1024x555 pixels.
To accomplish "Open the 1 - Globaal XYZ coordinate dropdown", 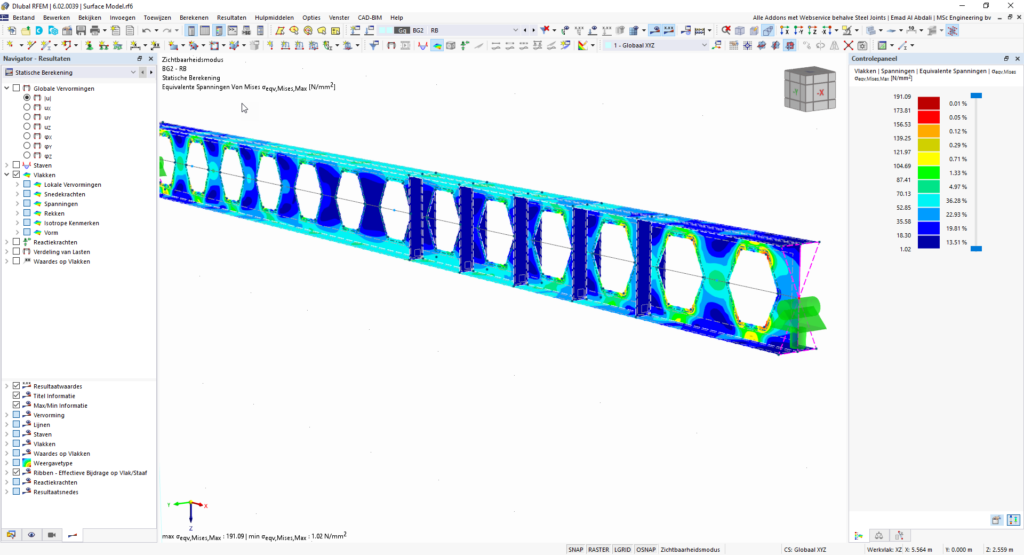I will pos(704,45).
